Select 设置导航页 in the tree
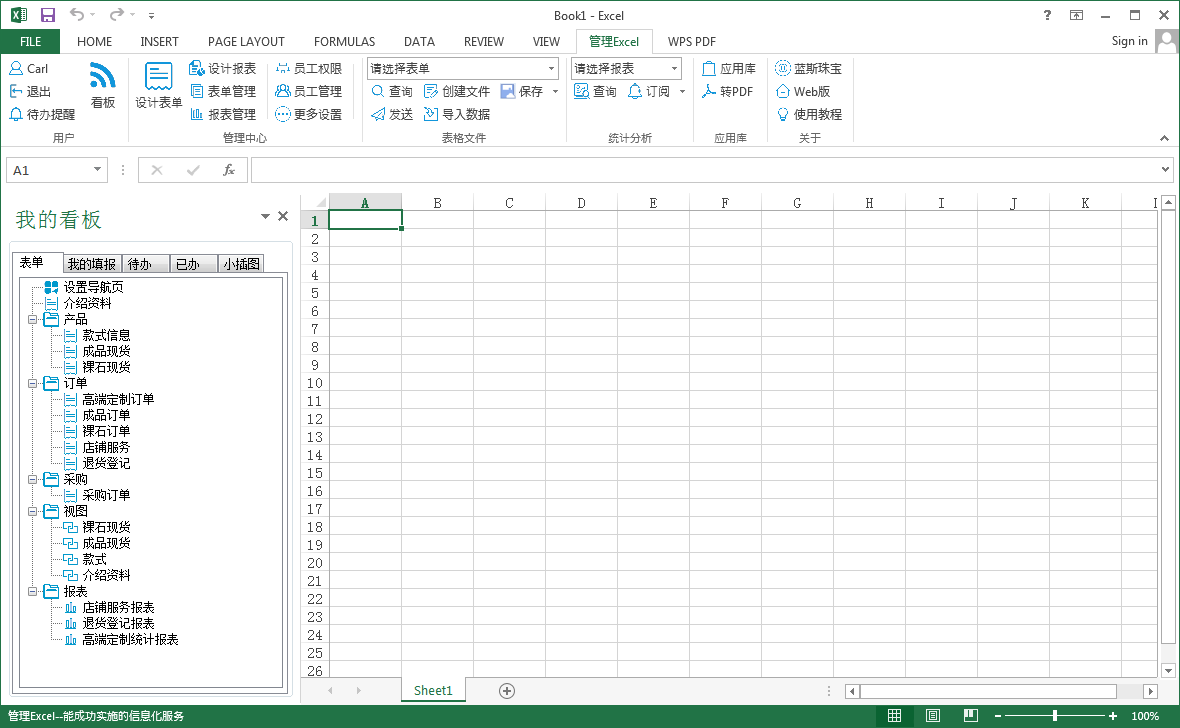This screenshot has width=1180, height=728. coord(93,287)
